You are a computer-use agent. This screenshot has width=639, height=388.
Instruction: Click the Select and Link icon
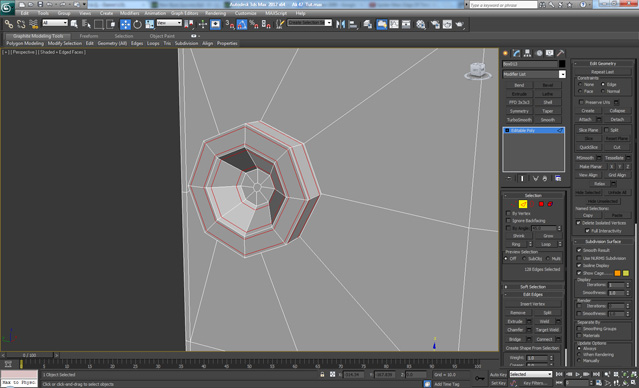(x=9, y=24)
